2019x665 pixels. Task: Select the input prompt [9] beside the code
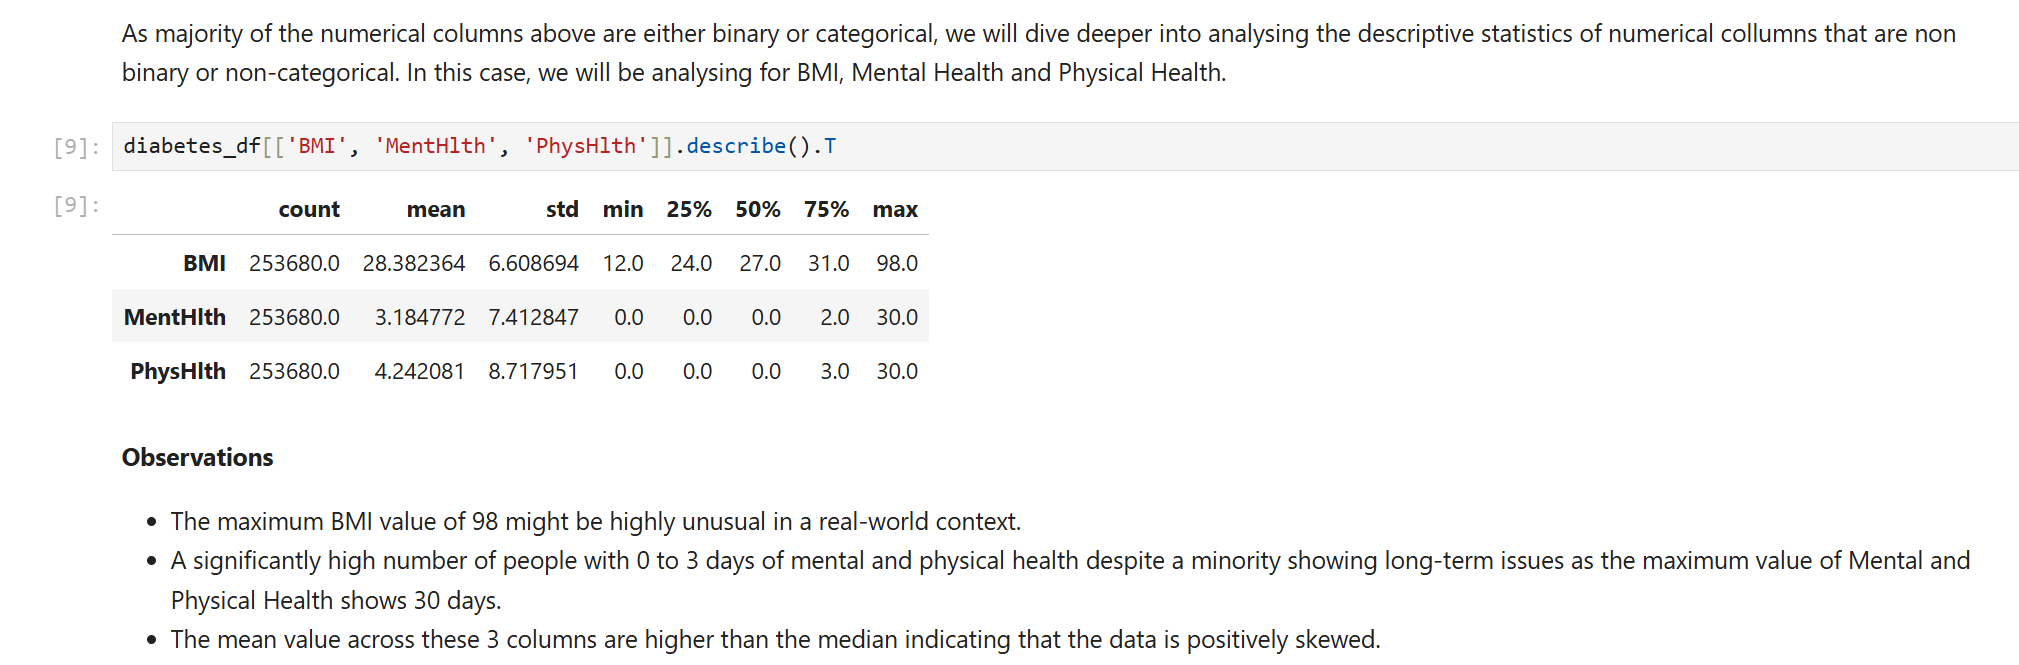point(76,147)
